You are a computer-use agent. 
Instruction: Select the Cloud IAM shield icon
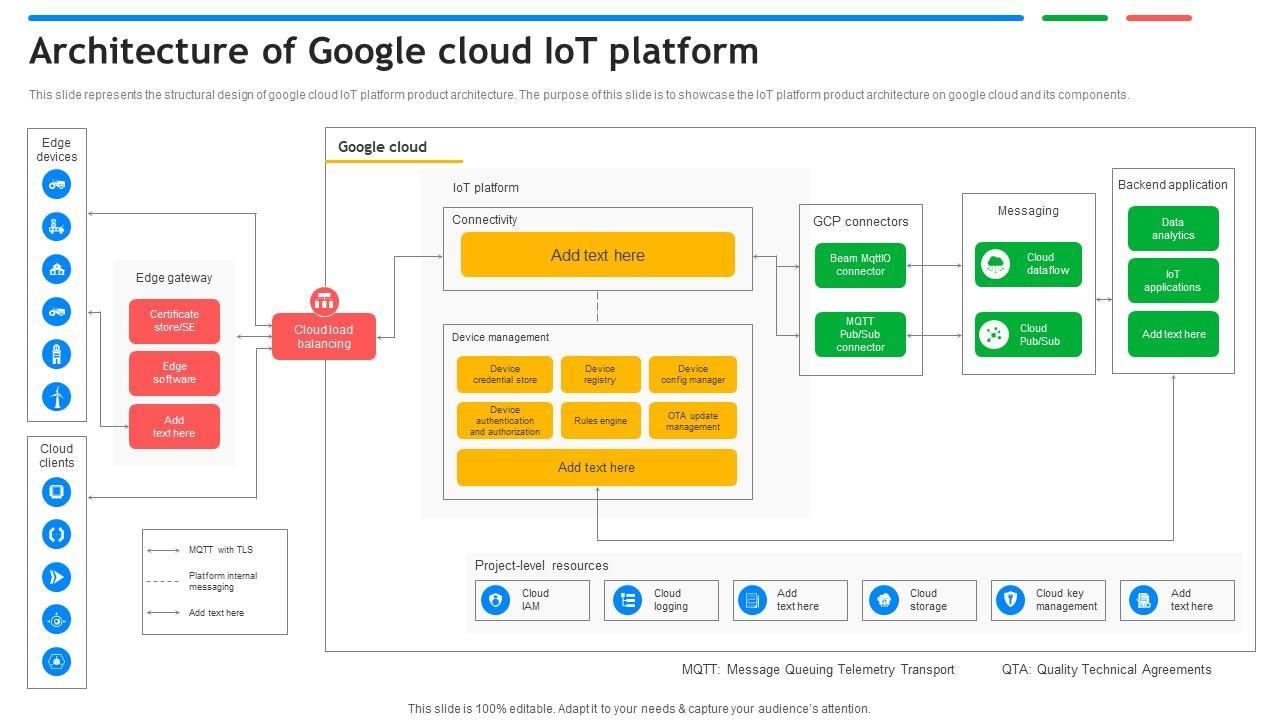point(495,600)
